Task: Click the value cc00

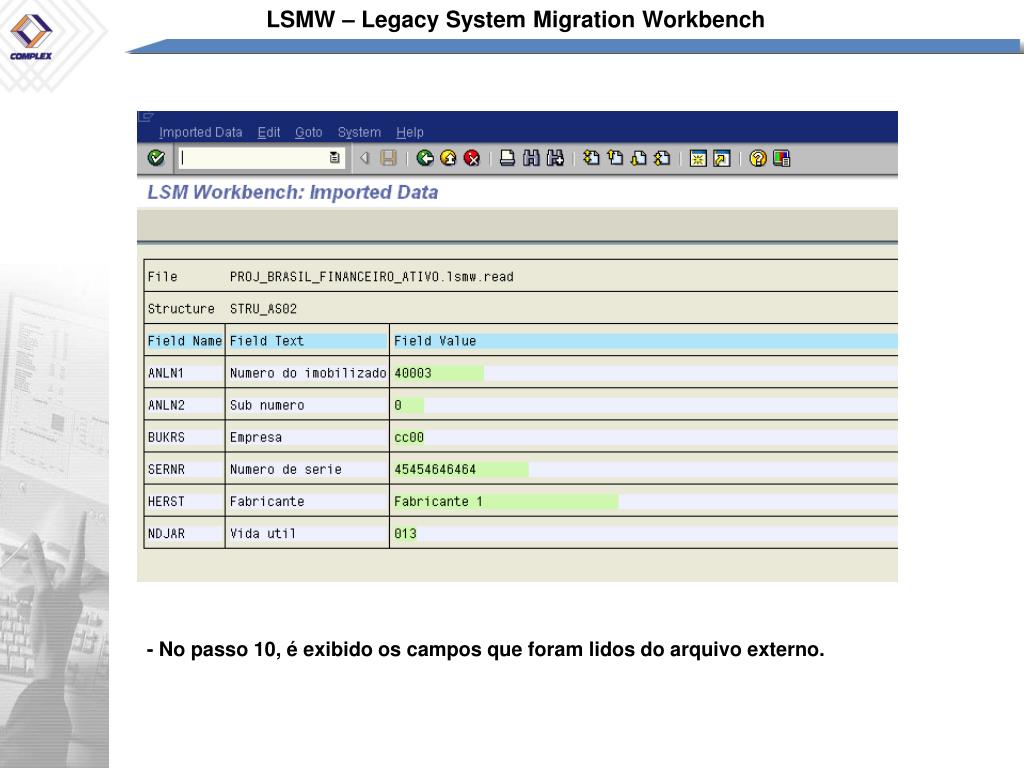Action: tap(409, 437)
